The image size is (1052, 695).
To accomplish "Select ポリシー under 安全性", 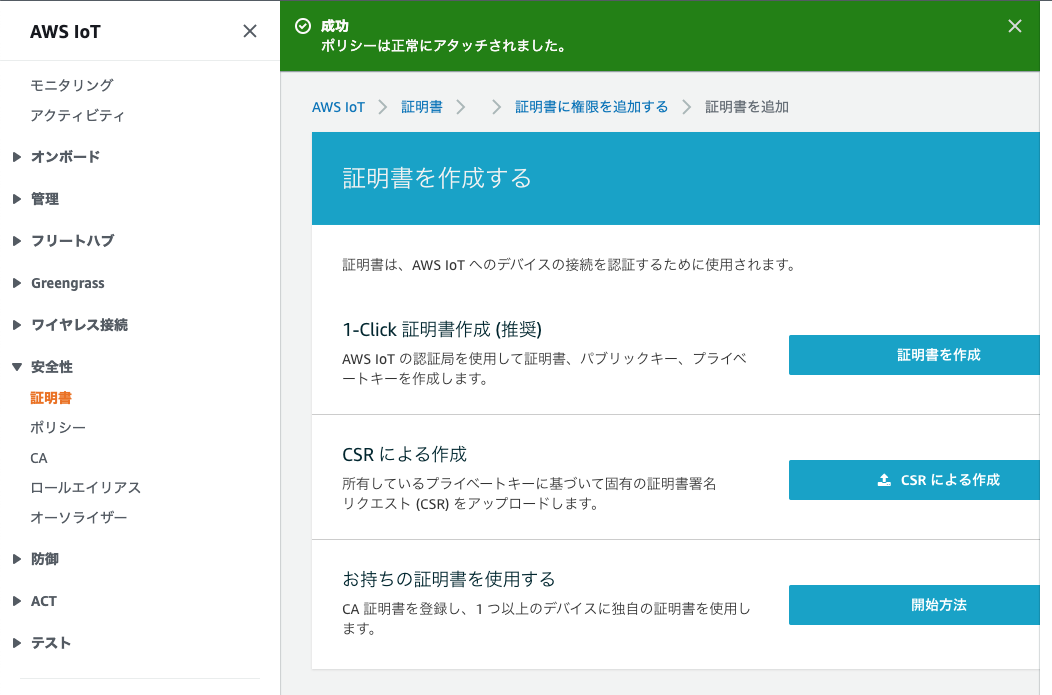I will click(58, 427).
